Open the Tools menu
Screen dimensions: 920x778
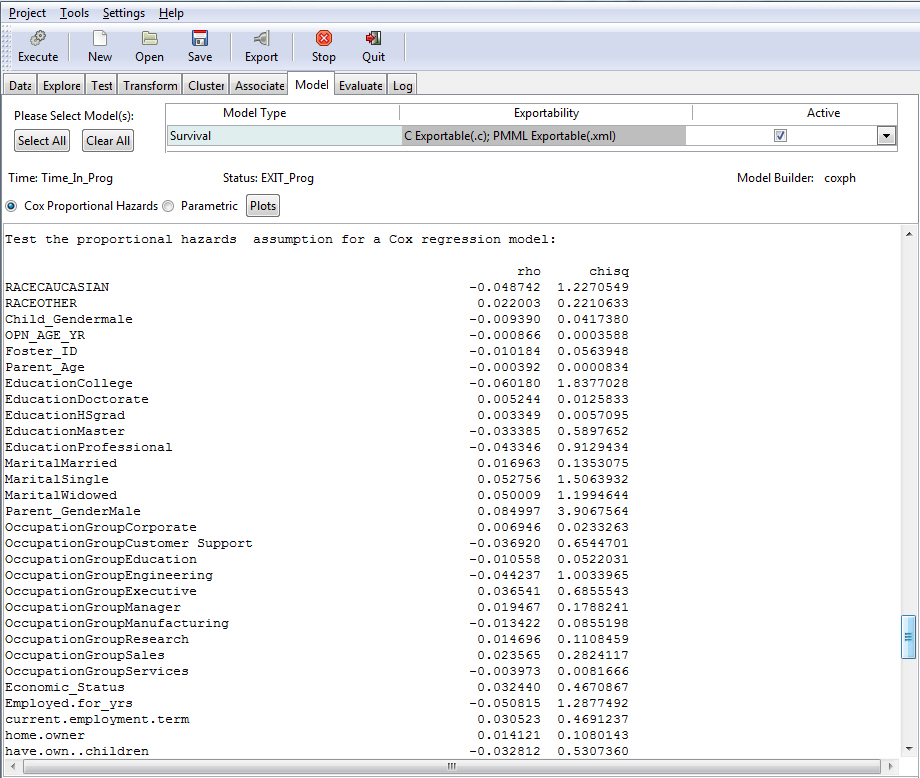click(75, 13)
